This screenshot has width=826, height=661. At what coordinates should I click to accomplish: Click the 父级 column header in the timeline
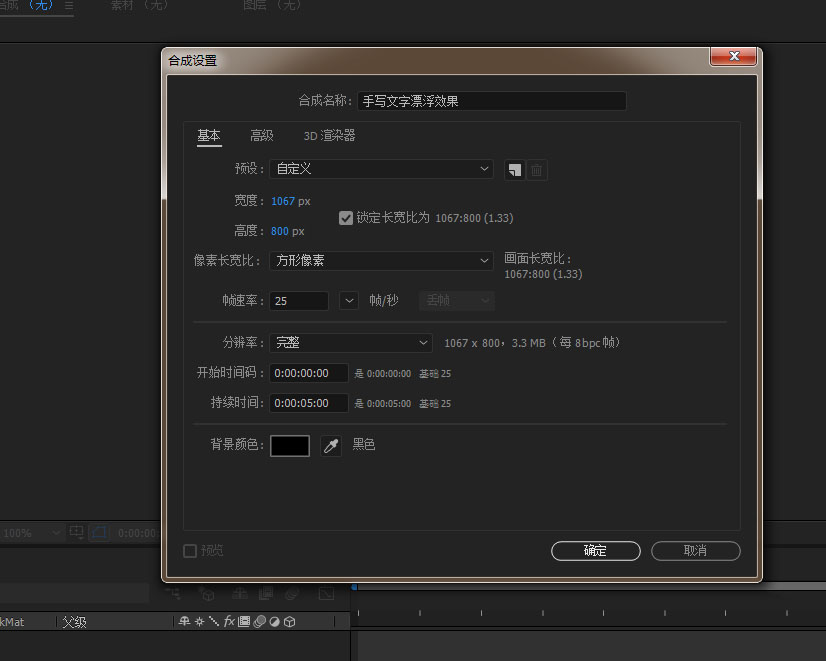(x=74, y=622)
